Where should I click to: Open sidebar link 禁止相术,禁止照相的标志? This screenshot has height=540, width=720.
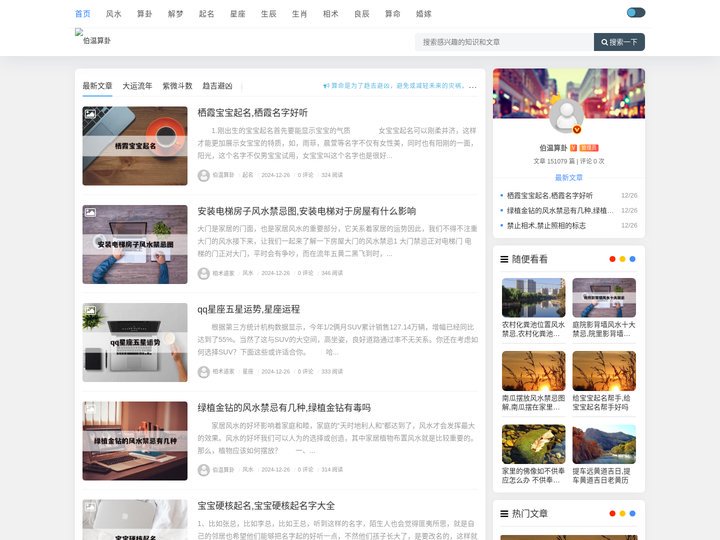(x=546, y=225)
